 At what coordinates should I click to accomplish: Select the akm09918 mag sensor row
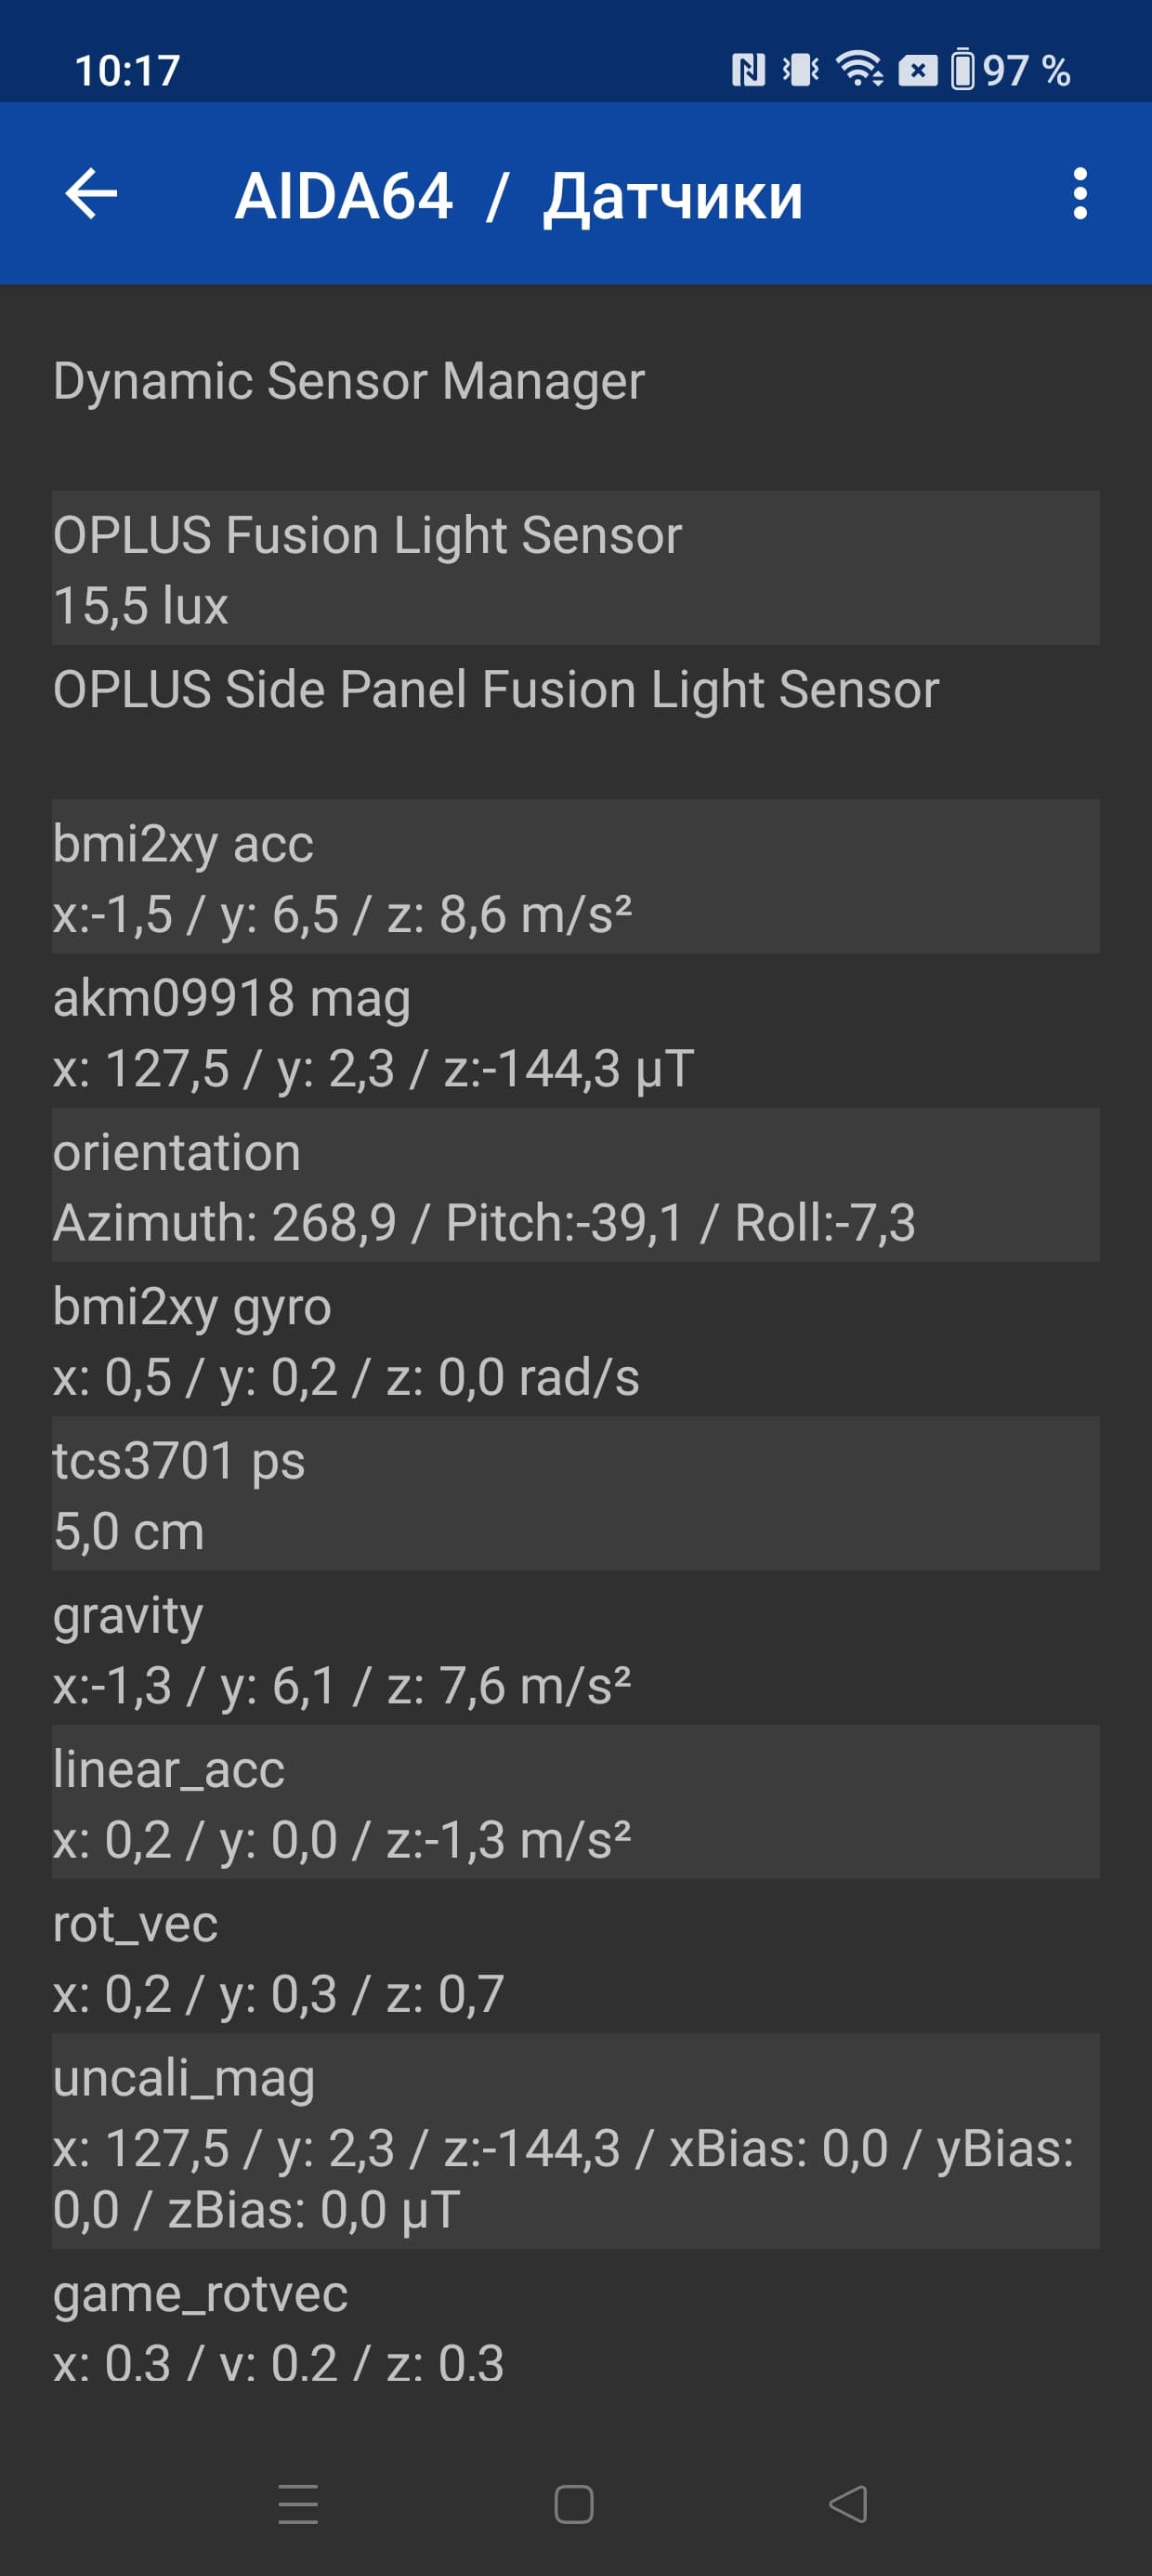[575, 1031]
